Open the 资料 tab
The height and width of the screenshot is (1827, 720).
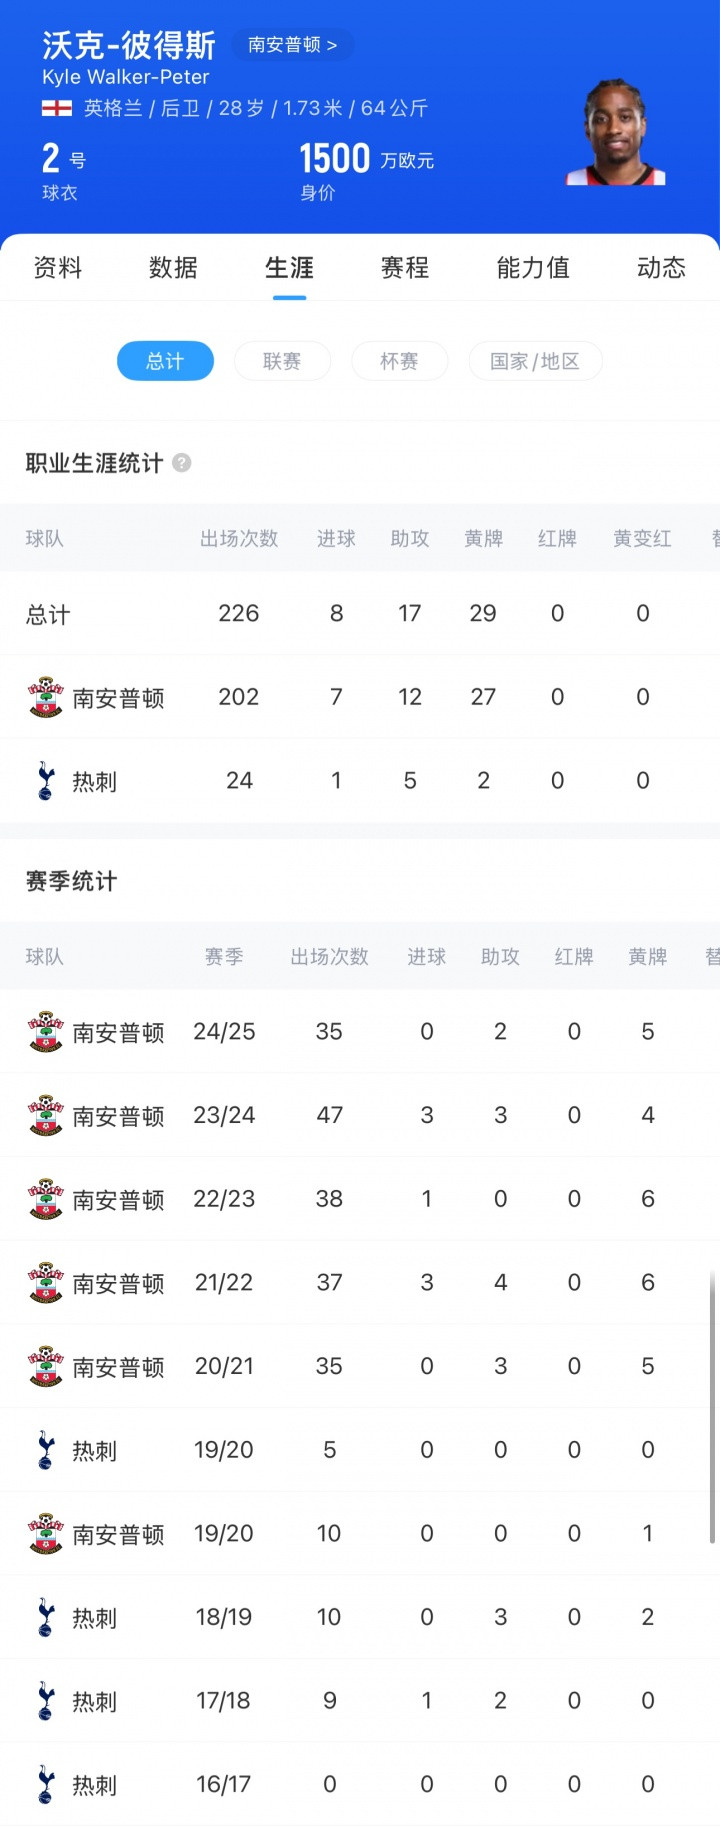pyautogui.click(x=58, y=268)
